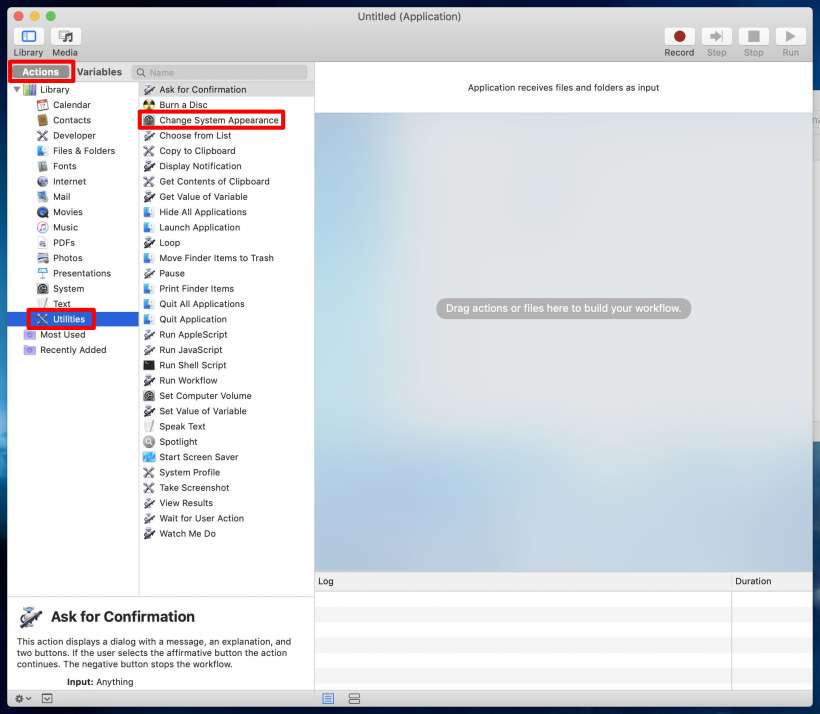
Task: Select the Contacts category
Action: 72,120
